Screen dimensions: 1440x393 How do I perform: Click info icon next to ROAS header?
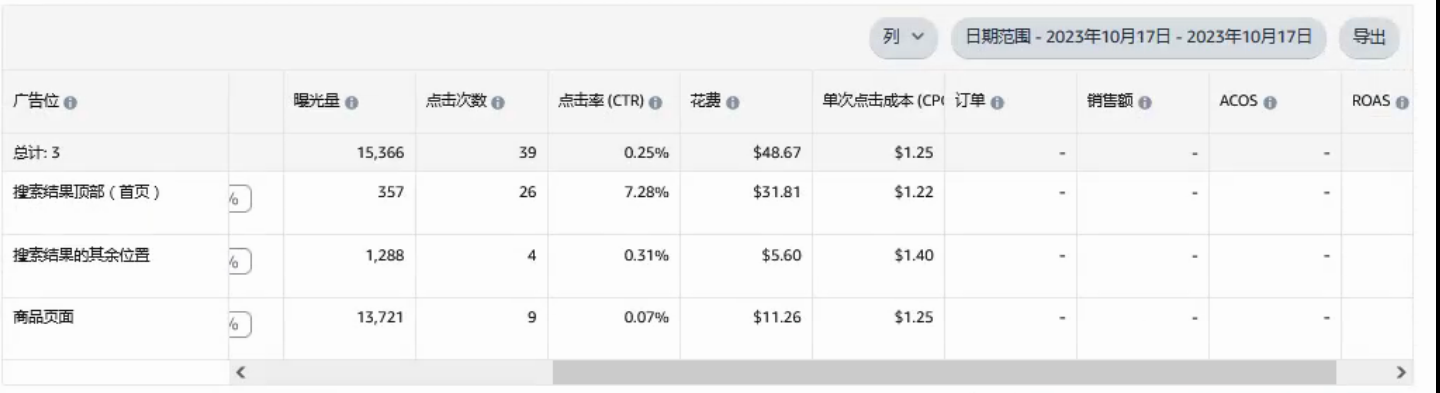point(1402,103)
